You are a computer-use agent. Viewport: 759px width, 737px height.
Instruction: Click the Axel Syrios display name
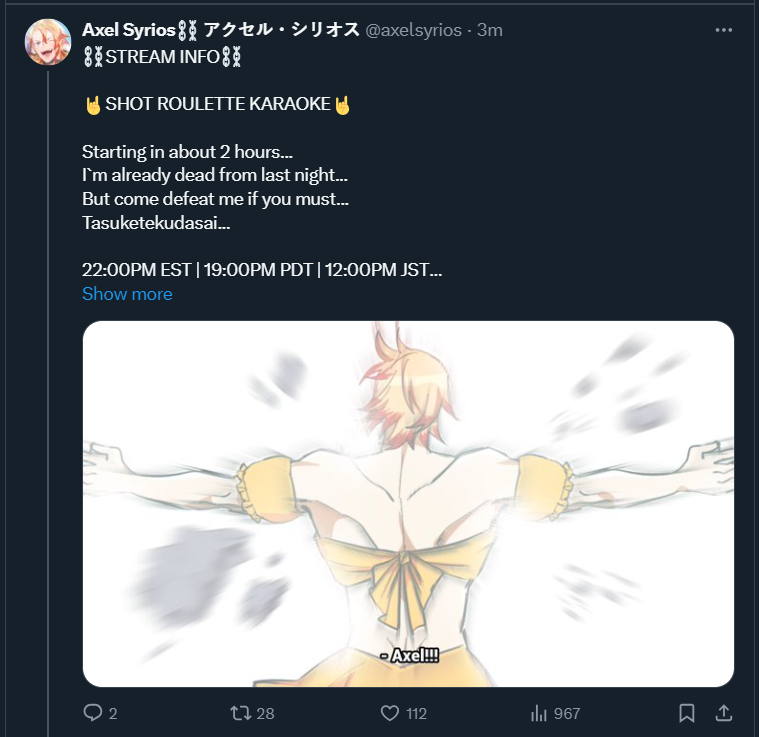coord(129,30)
